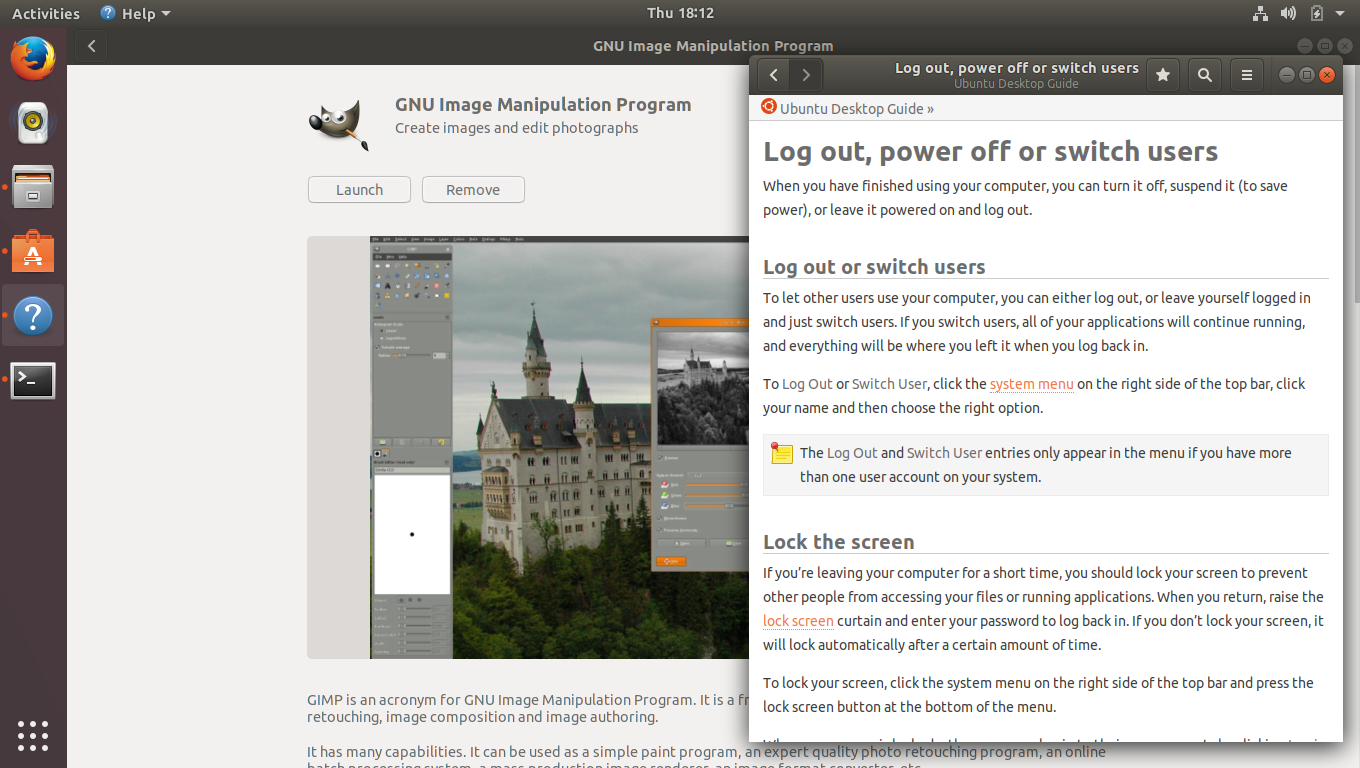Launch GIMP with the Launch button
The image size is (1360, 768).
pyautogui.click(x=359, y=190)
